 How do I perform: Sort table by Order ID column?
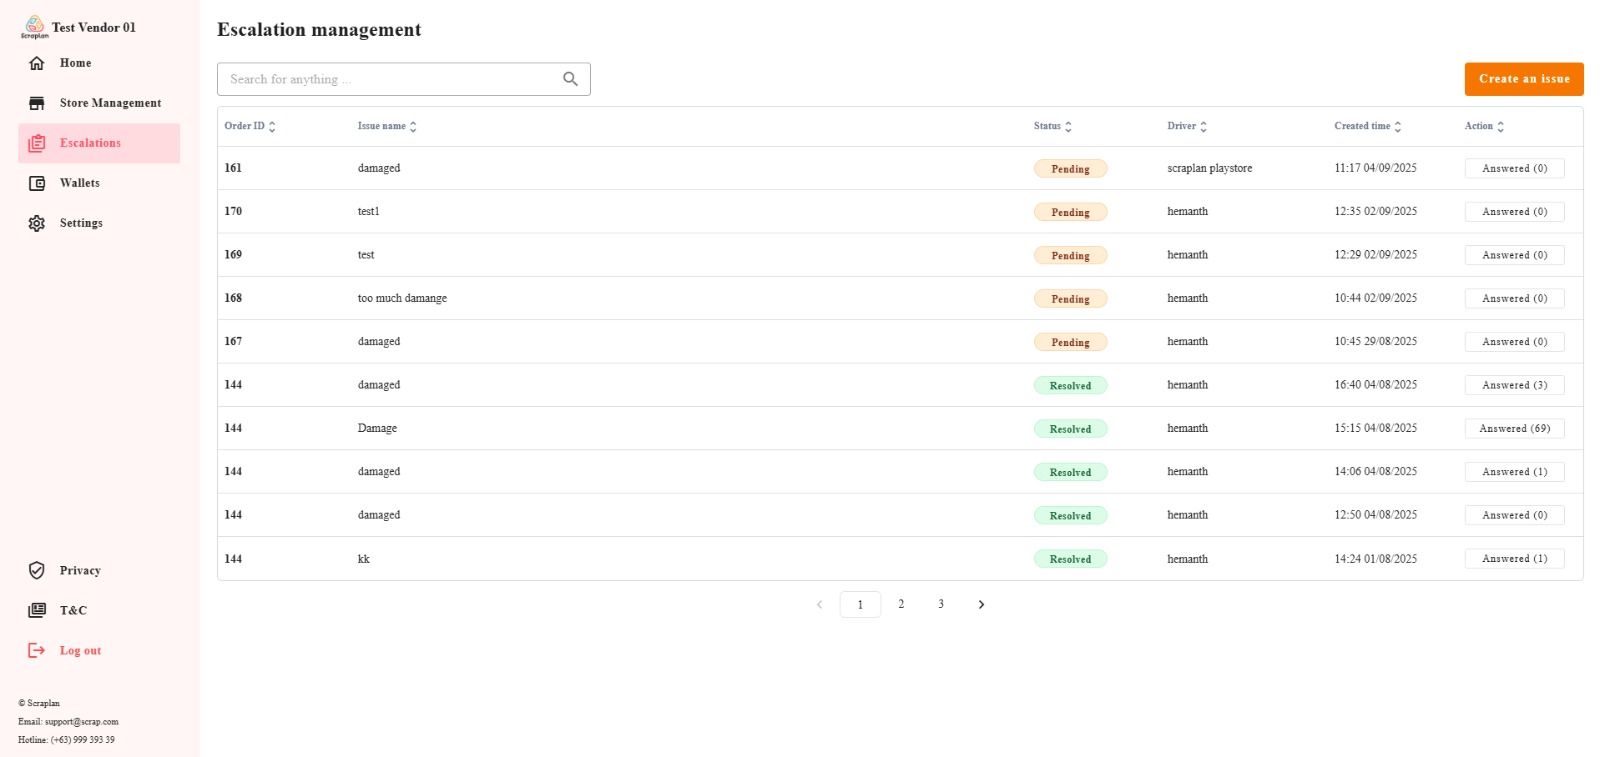point(272,127)
